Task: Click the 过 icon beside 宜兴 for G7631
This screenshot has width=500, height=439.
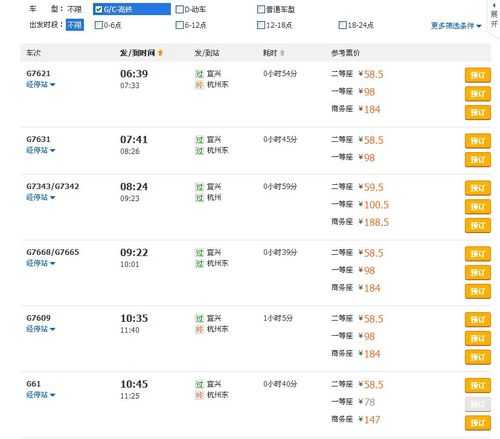Action: [x=199, y=140]
